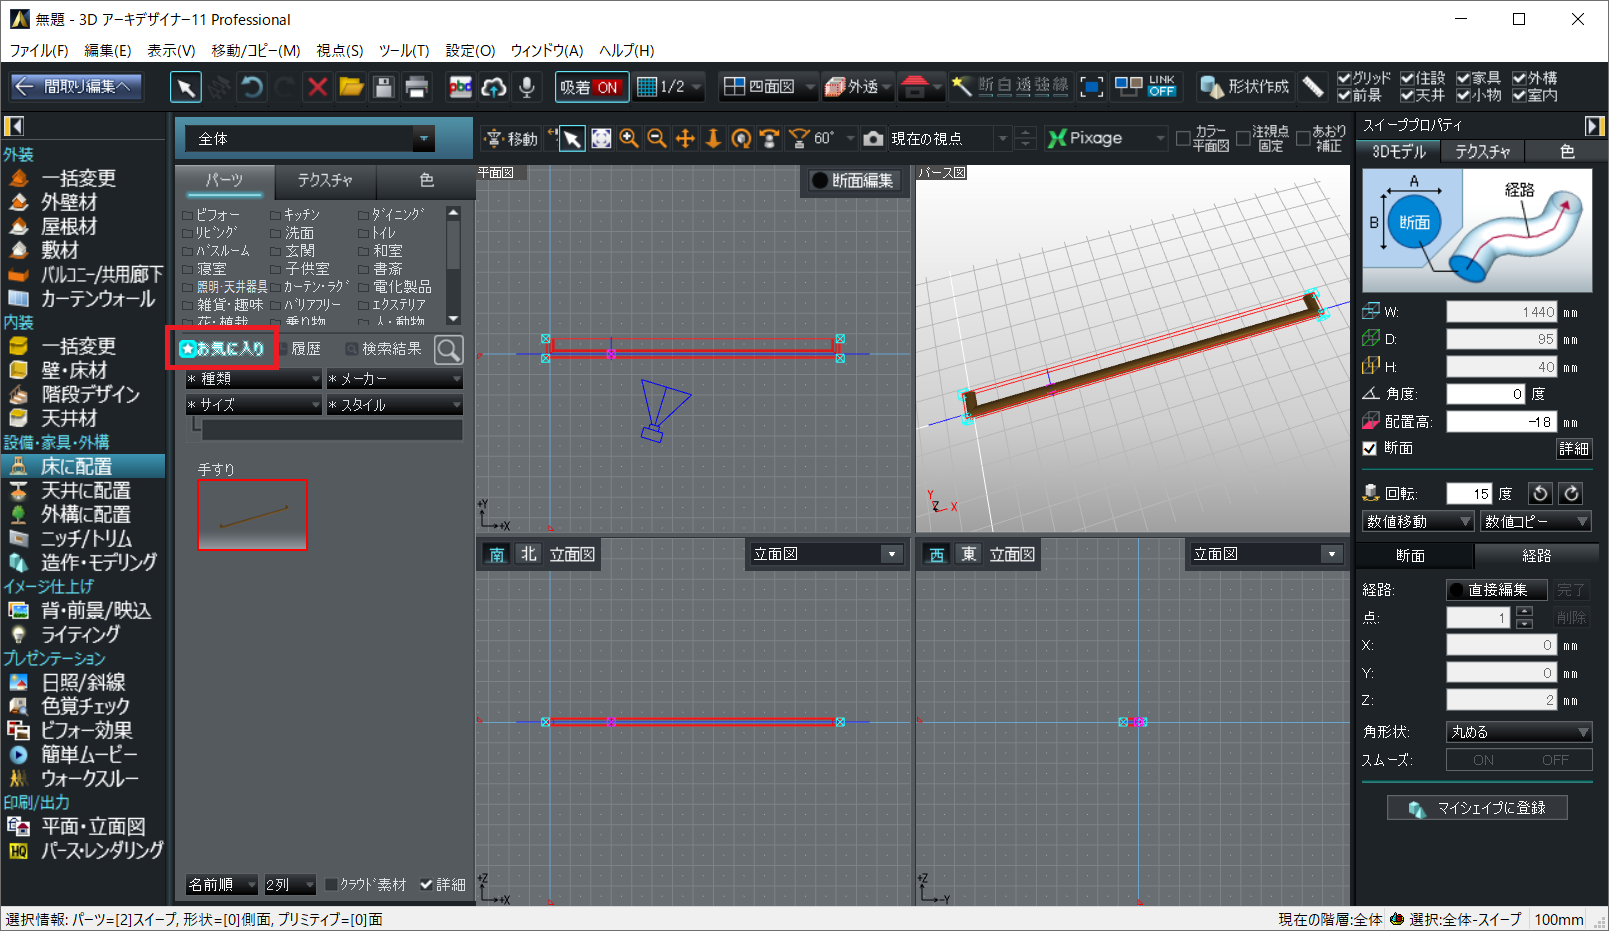Screen dimensions: 1609x931
Task: Uncheck the 断面 checkbox in properties
Action: (x=1370, y=448)
